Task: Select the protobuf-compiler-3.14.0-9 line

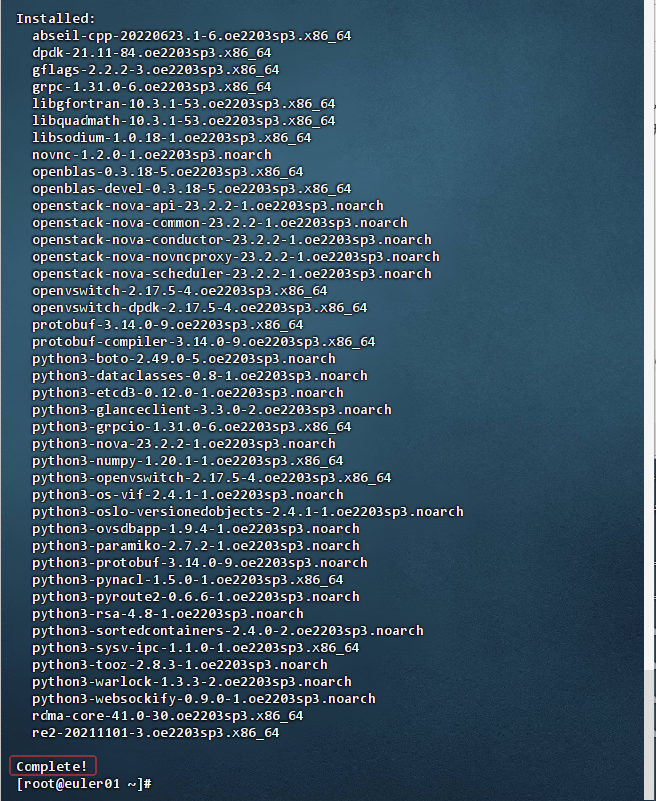Action: [204, 341]
